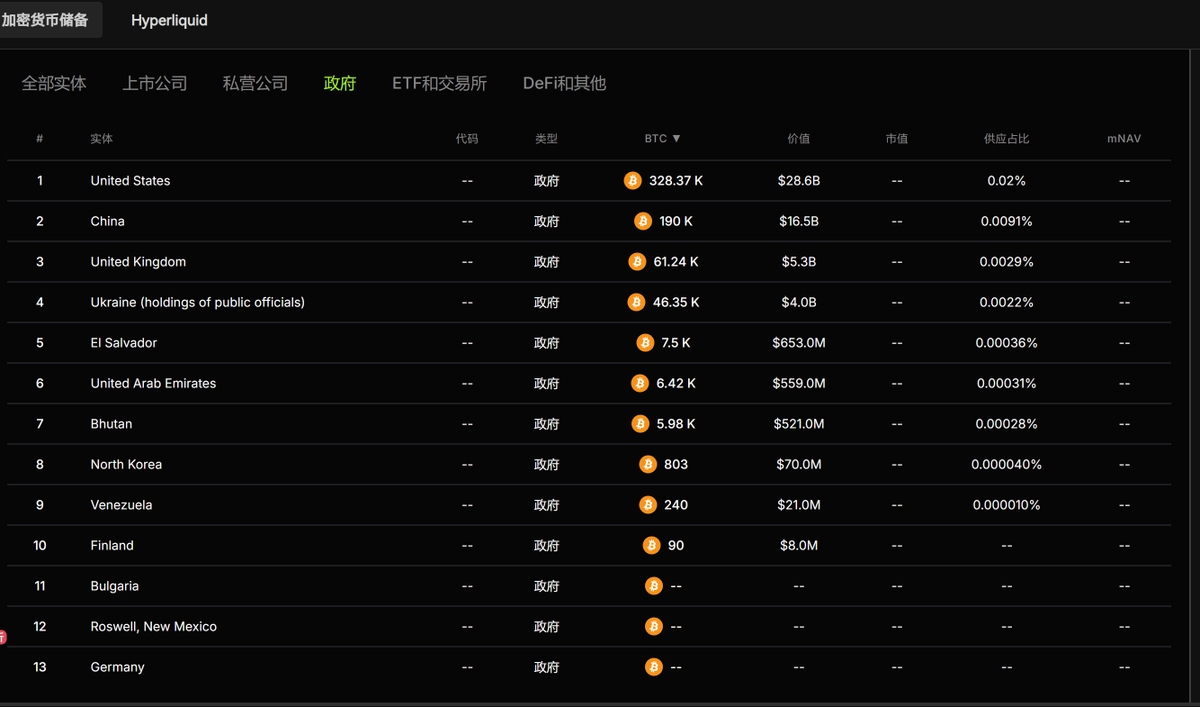The image size is (1200, 707).
Task: Click the 0.0091% supply share cell
Action: pyautogui.click(x=1006, y=221)
